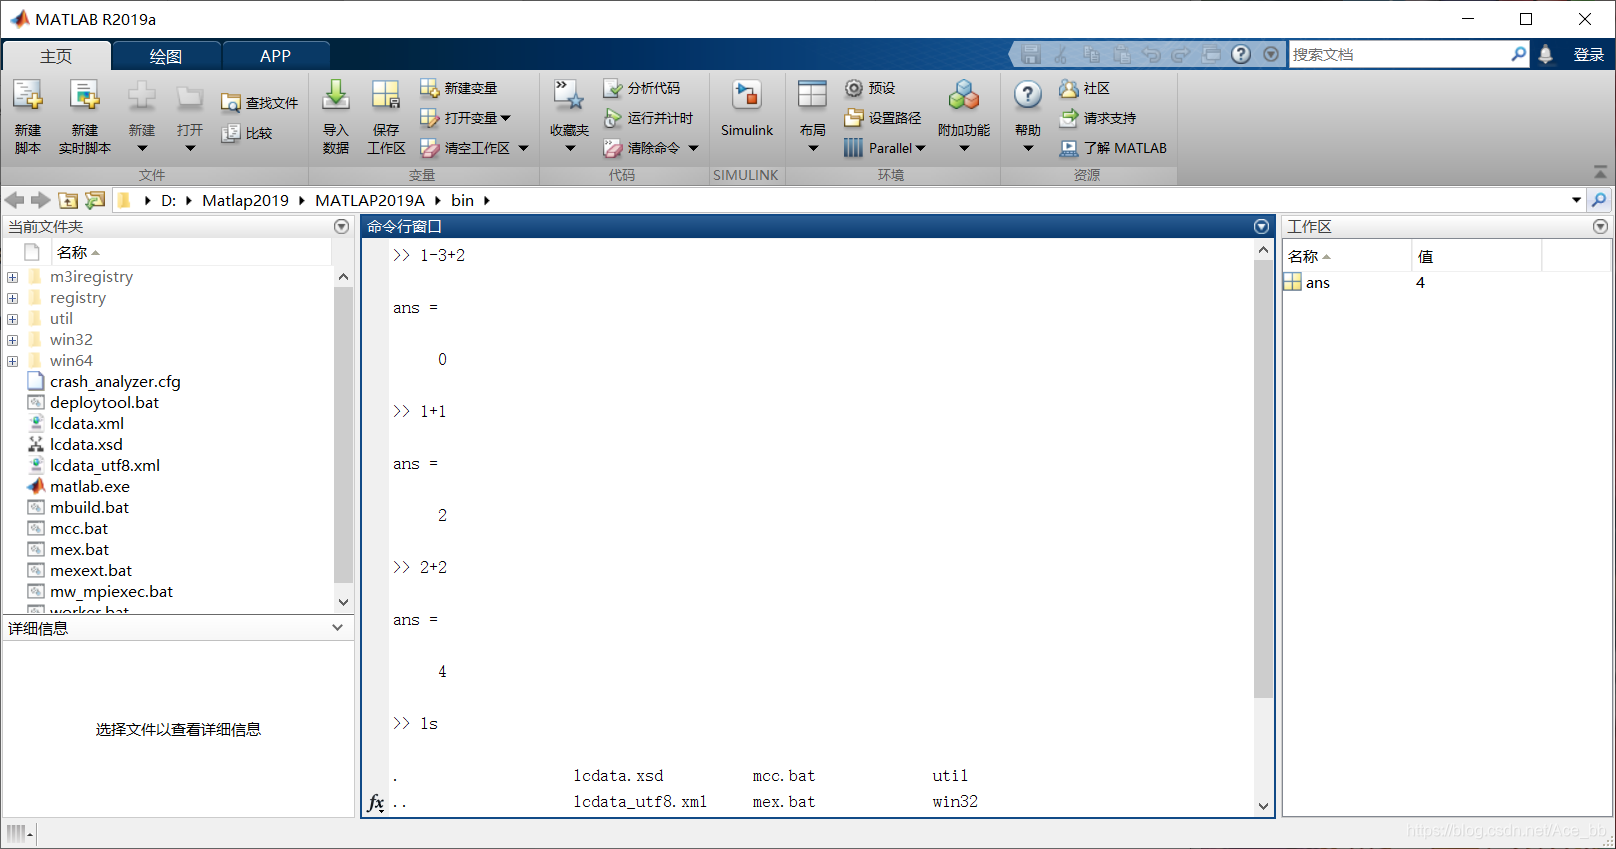Create a new script (新建脚本)
1616x849 pixels.
pyautogui.click(x=28, y=117)
